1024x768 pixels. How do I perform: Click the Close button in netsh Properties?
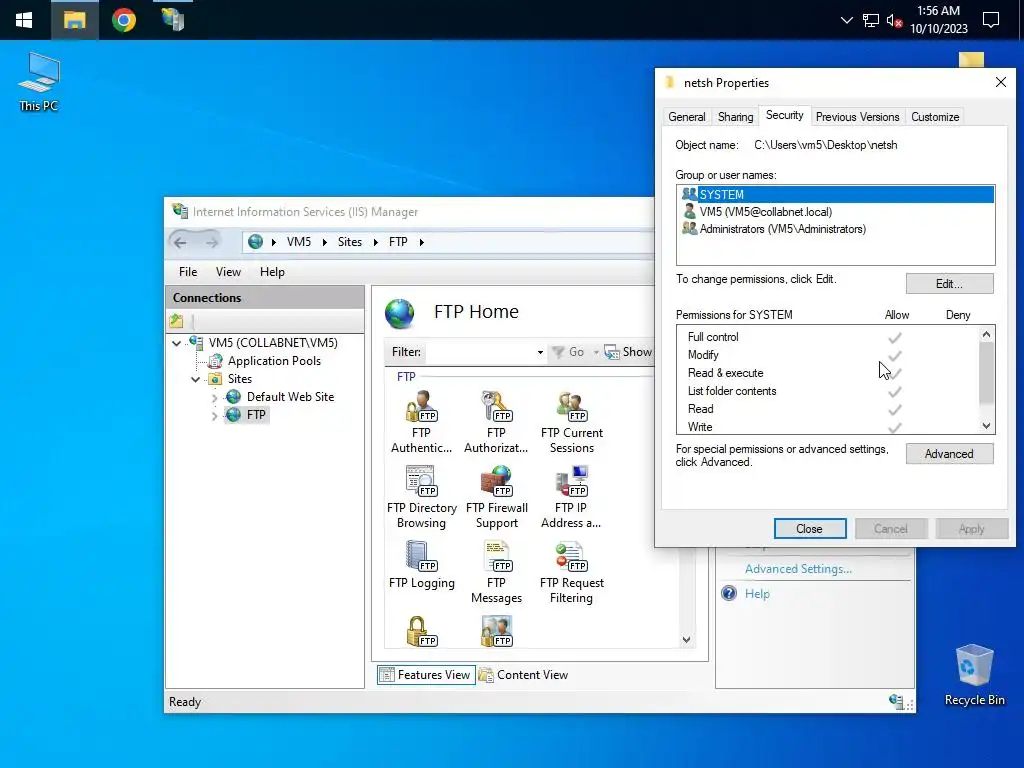click(810, 529)
